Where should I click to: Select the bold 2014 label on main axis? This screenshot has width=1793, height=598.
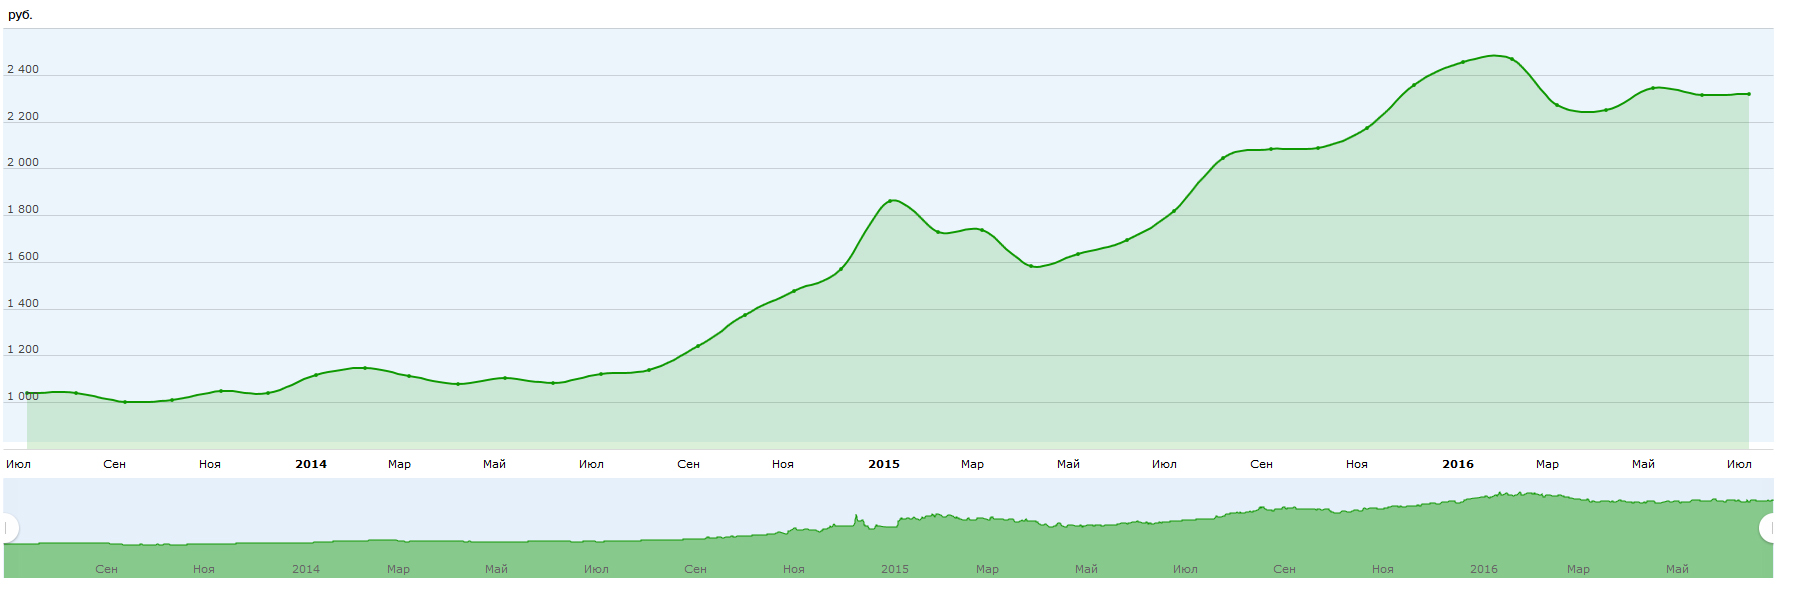[311, 464]
